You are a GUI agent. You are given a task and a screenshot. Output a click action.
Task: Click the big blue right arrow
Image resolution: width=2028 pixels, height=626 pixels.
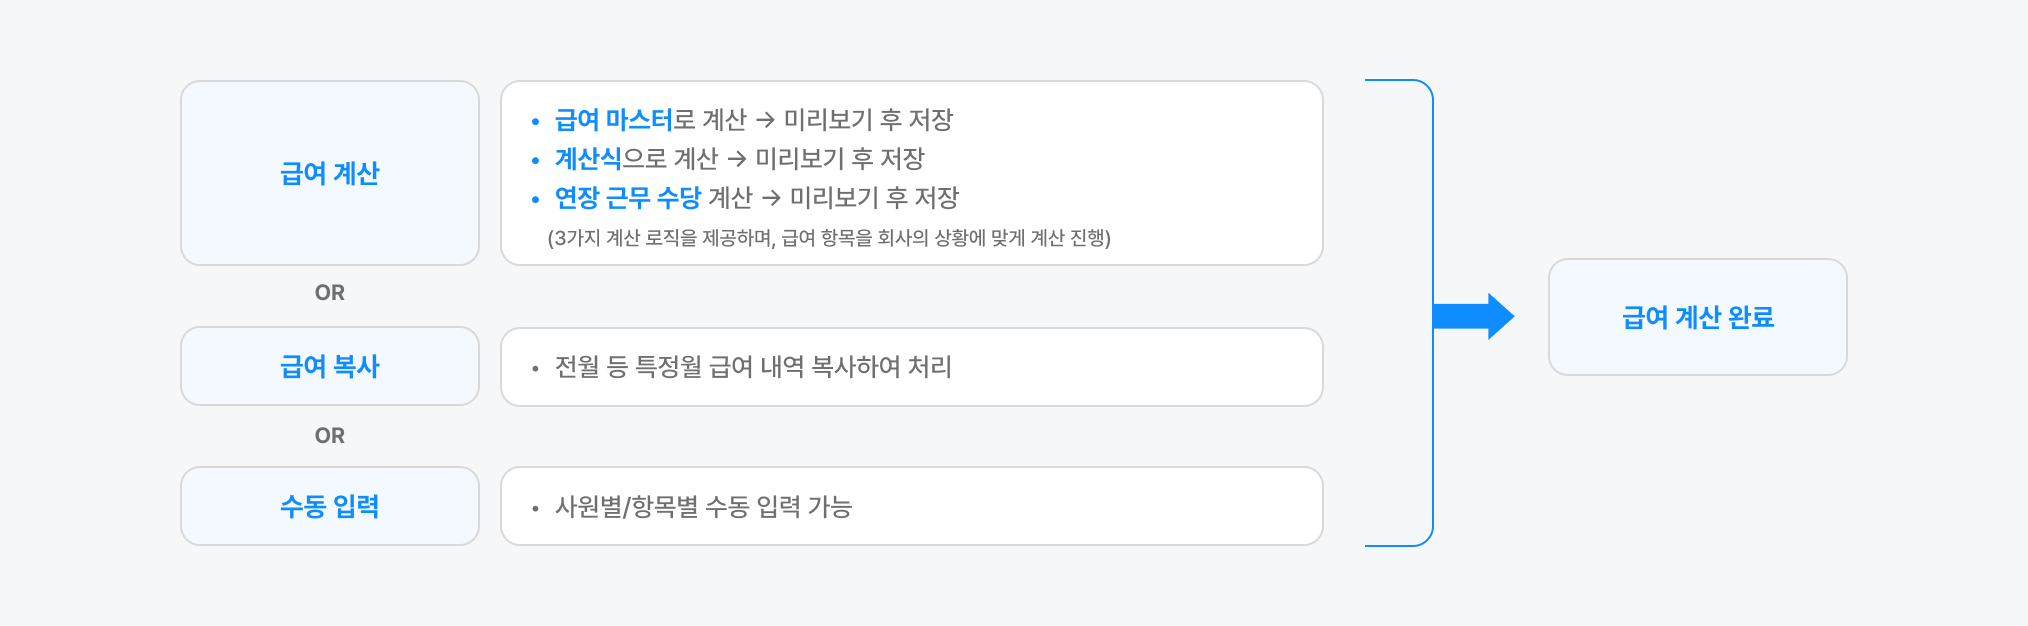click(x=1473, y=317)
